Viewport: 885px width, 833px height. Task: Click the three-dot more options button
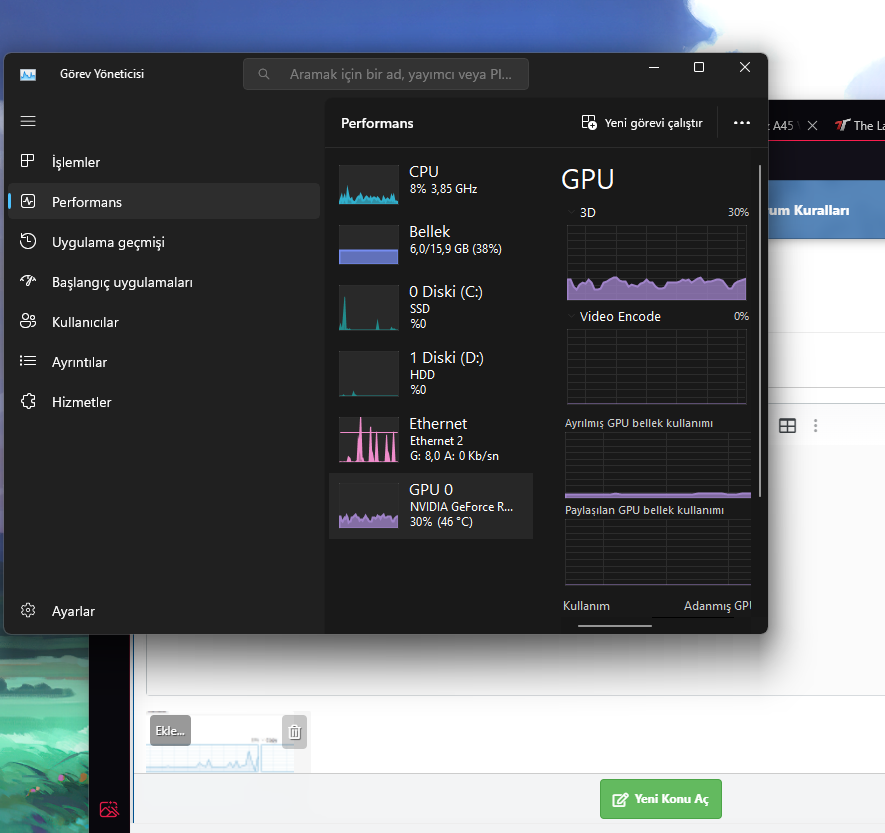click(742, 123)
